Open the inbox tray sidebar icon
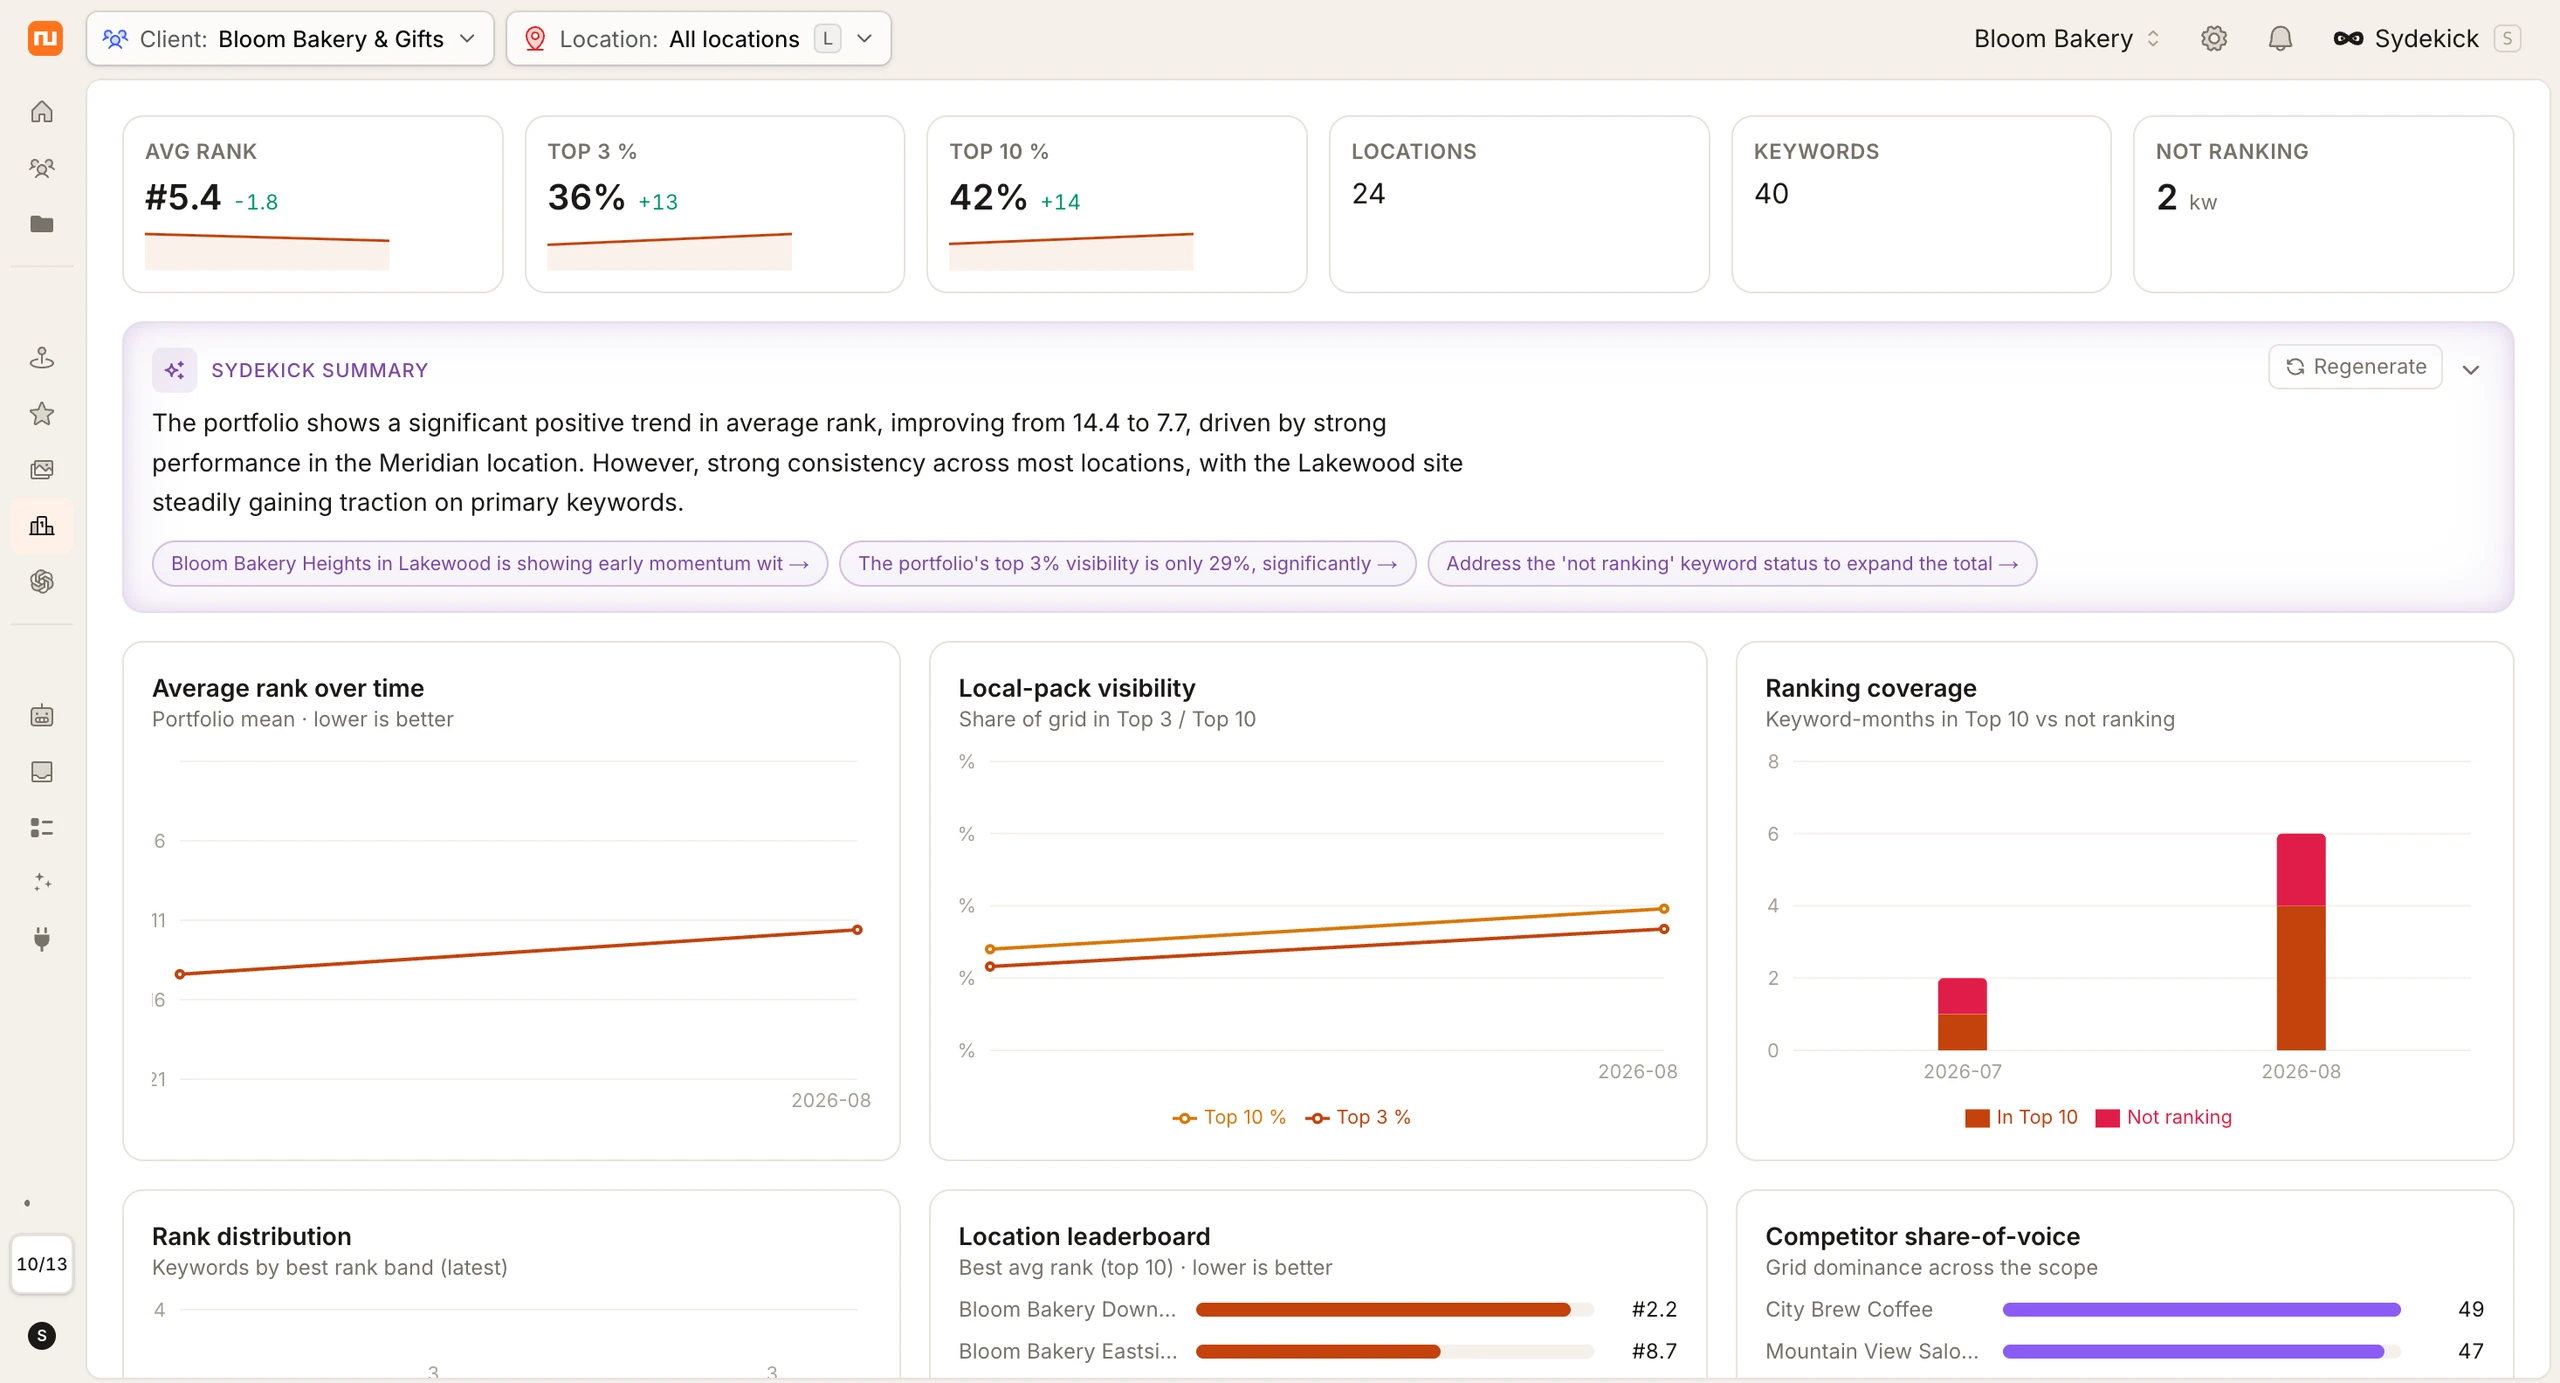The width and height of the screenshot is (2560, 1383). pos(42,771)
